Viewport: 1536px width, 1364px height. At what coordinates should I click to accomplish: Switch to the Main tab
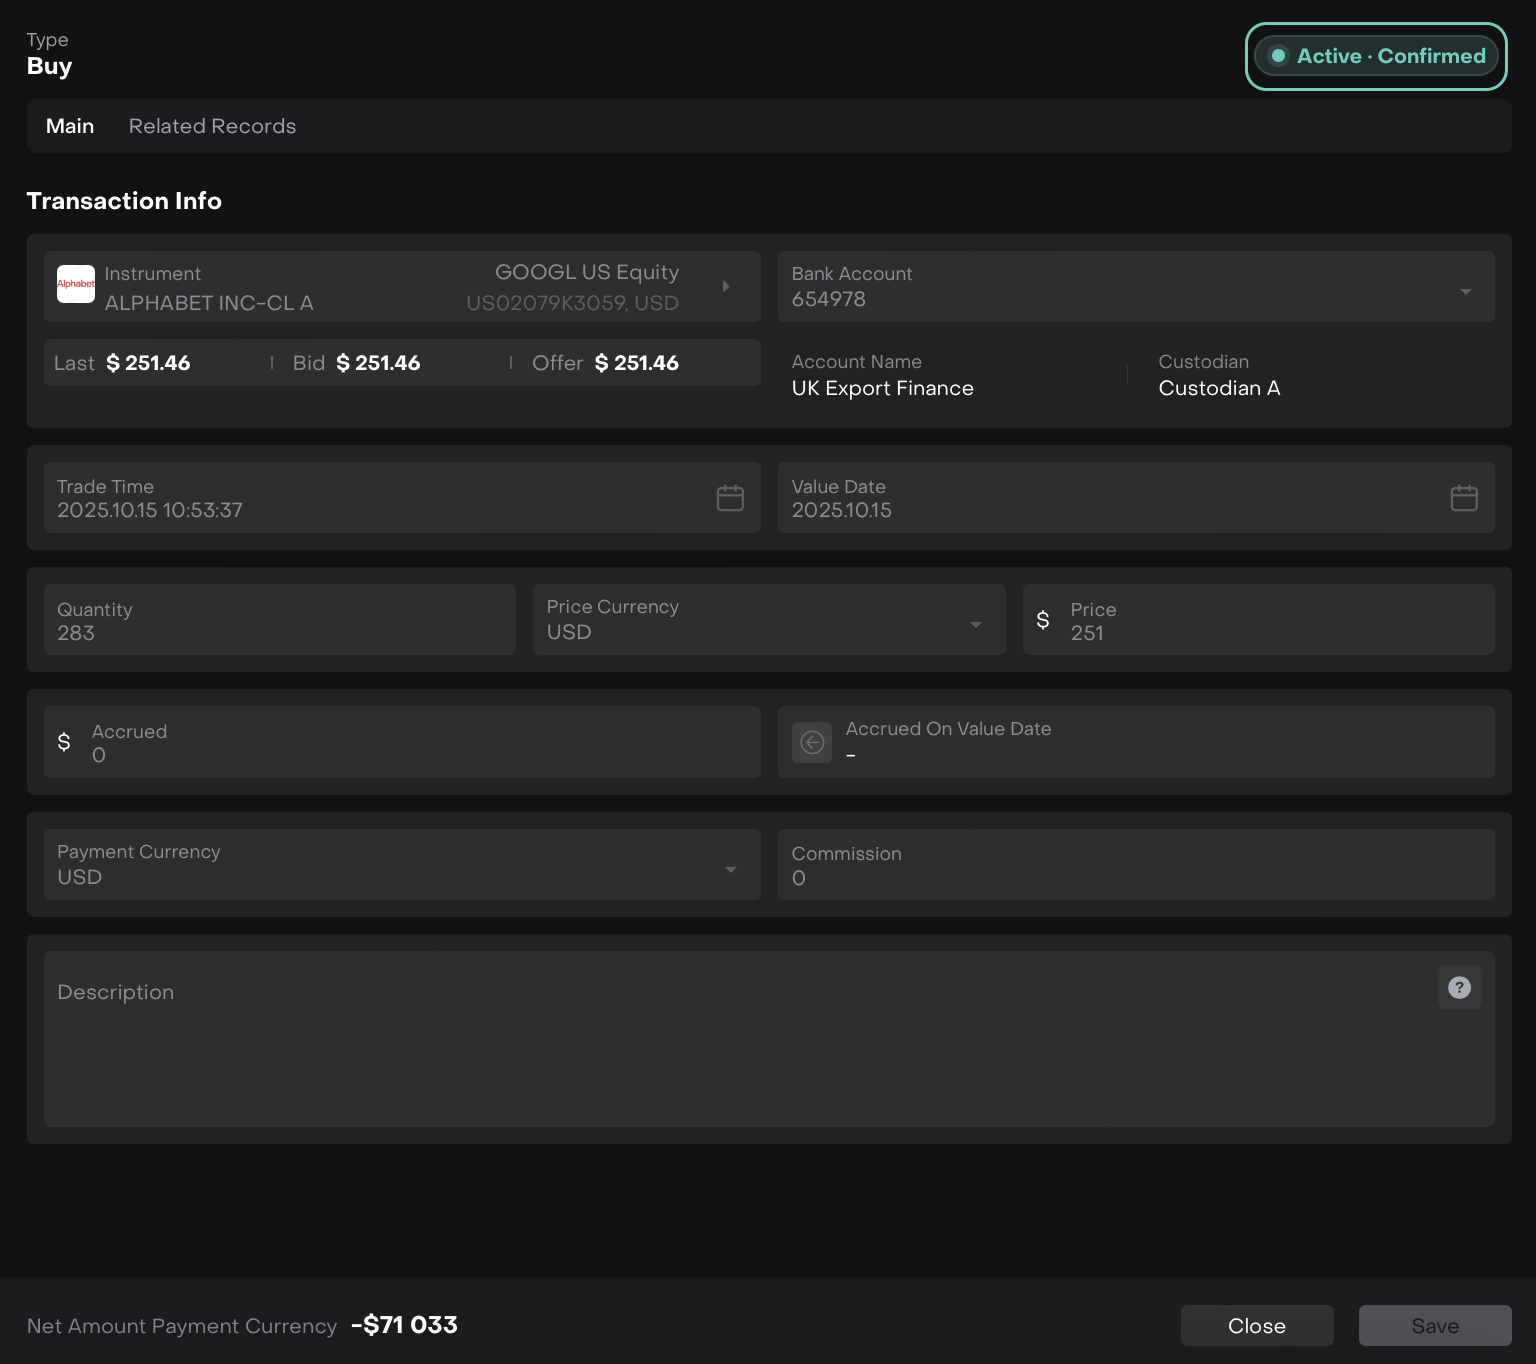pos(70,126)
